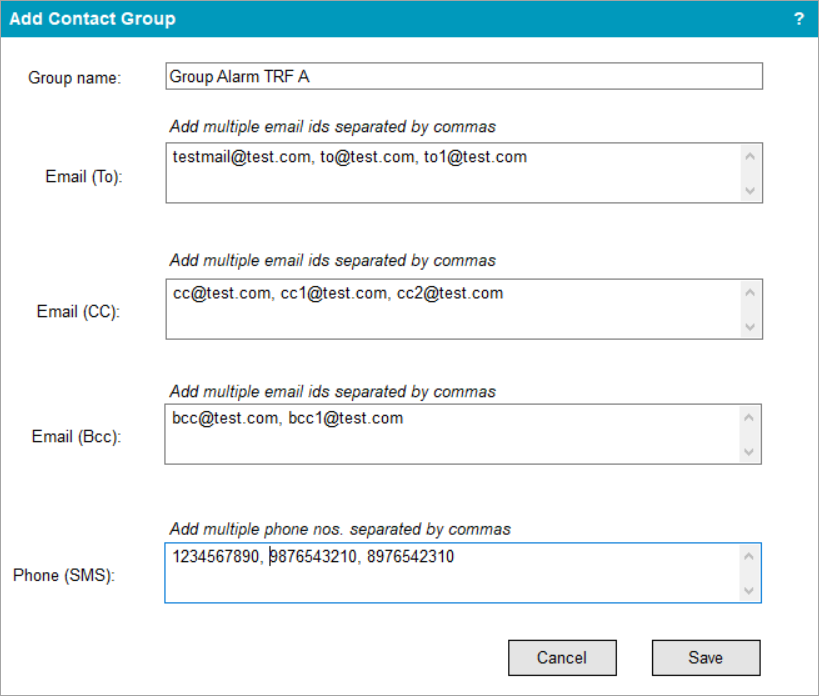The height and width of the screenshot is (696, 819).
Task: Click scroll up arrow in Email (Bcc) box
Action: click(749, 417)
